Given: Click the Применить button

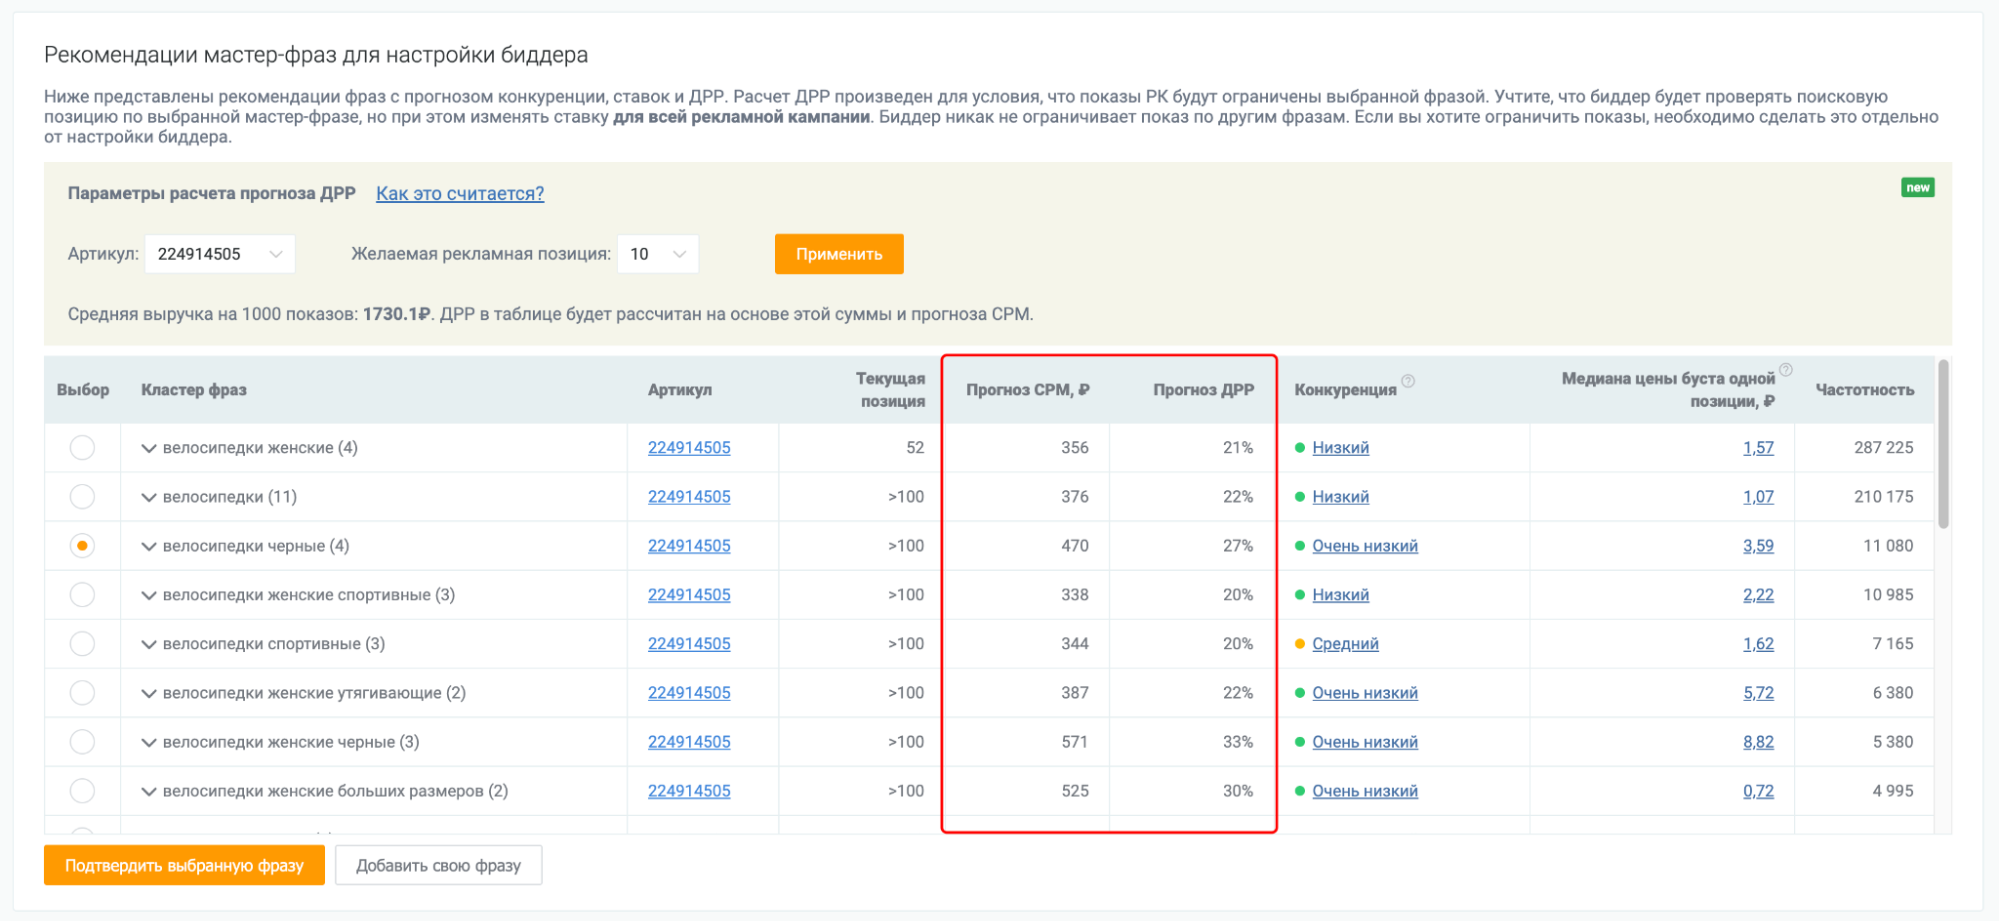Looking at the screenshot, I should point(839,254).
